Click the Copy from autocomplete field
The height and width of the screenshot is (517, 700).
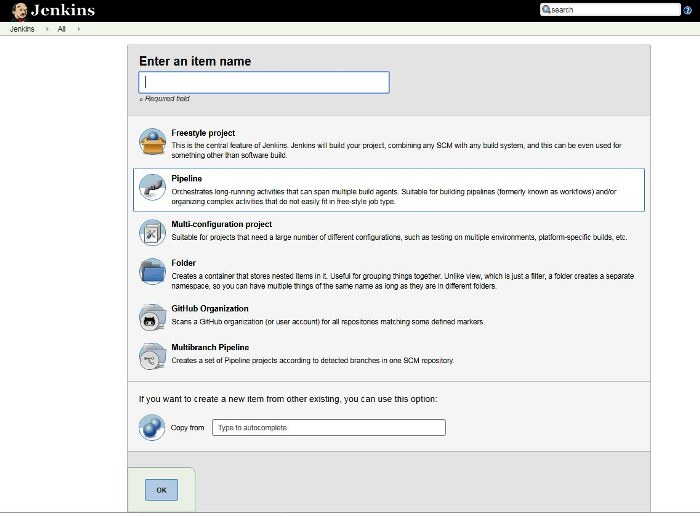(x=328, y=428)
